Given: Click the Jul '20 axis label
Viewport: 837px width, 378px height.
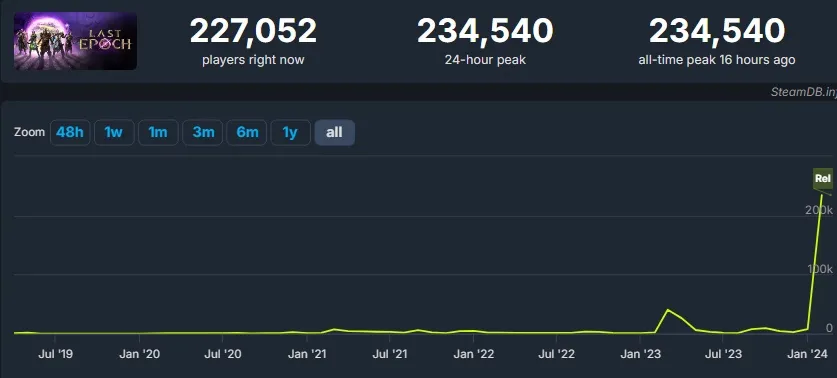Looking at the screenshot, I should [x=223, y=353].
